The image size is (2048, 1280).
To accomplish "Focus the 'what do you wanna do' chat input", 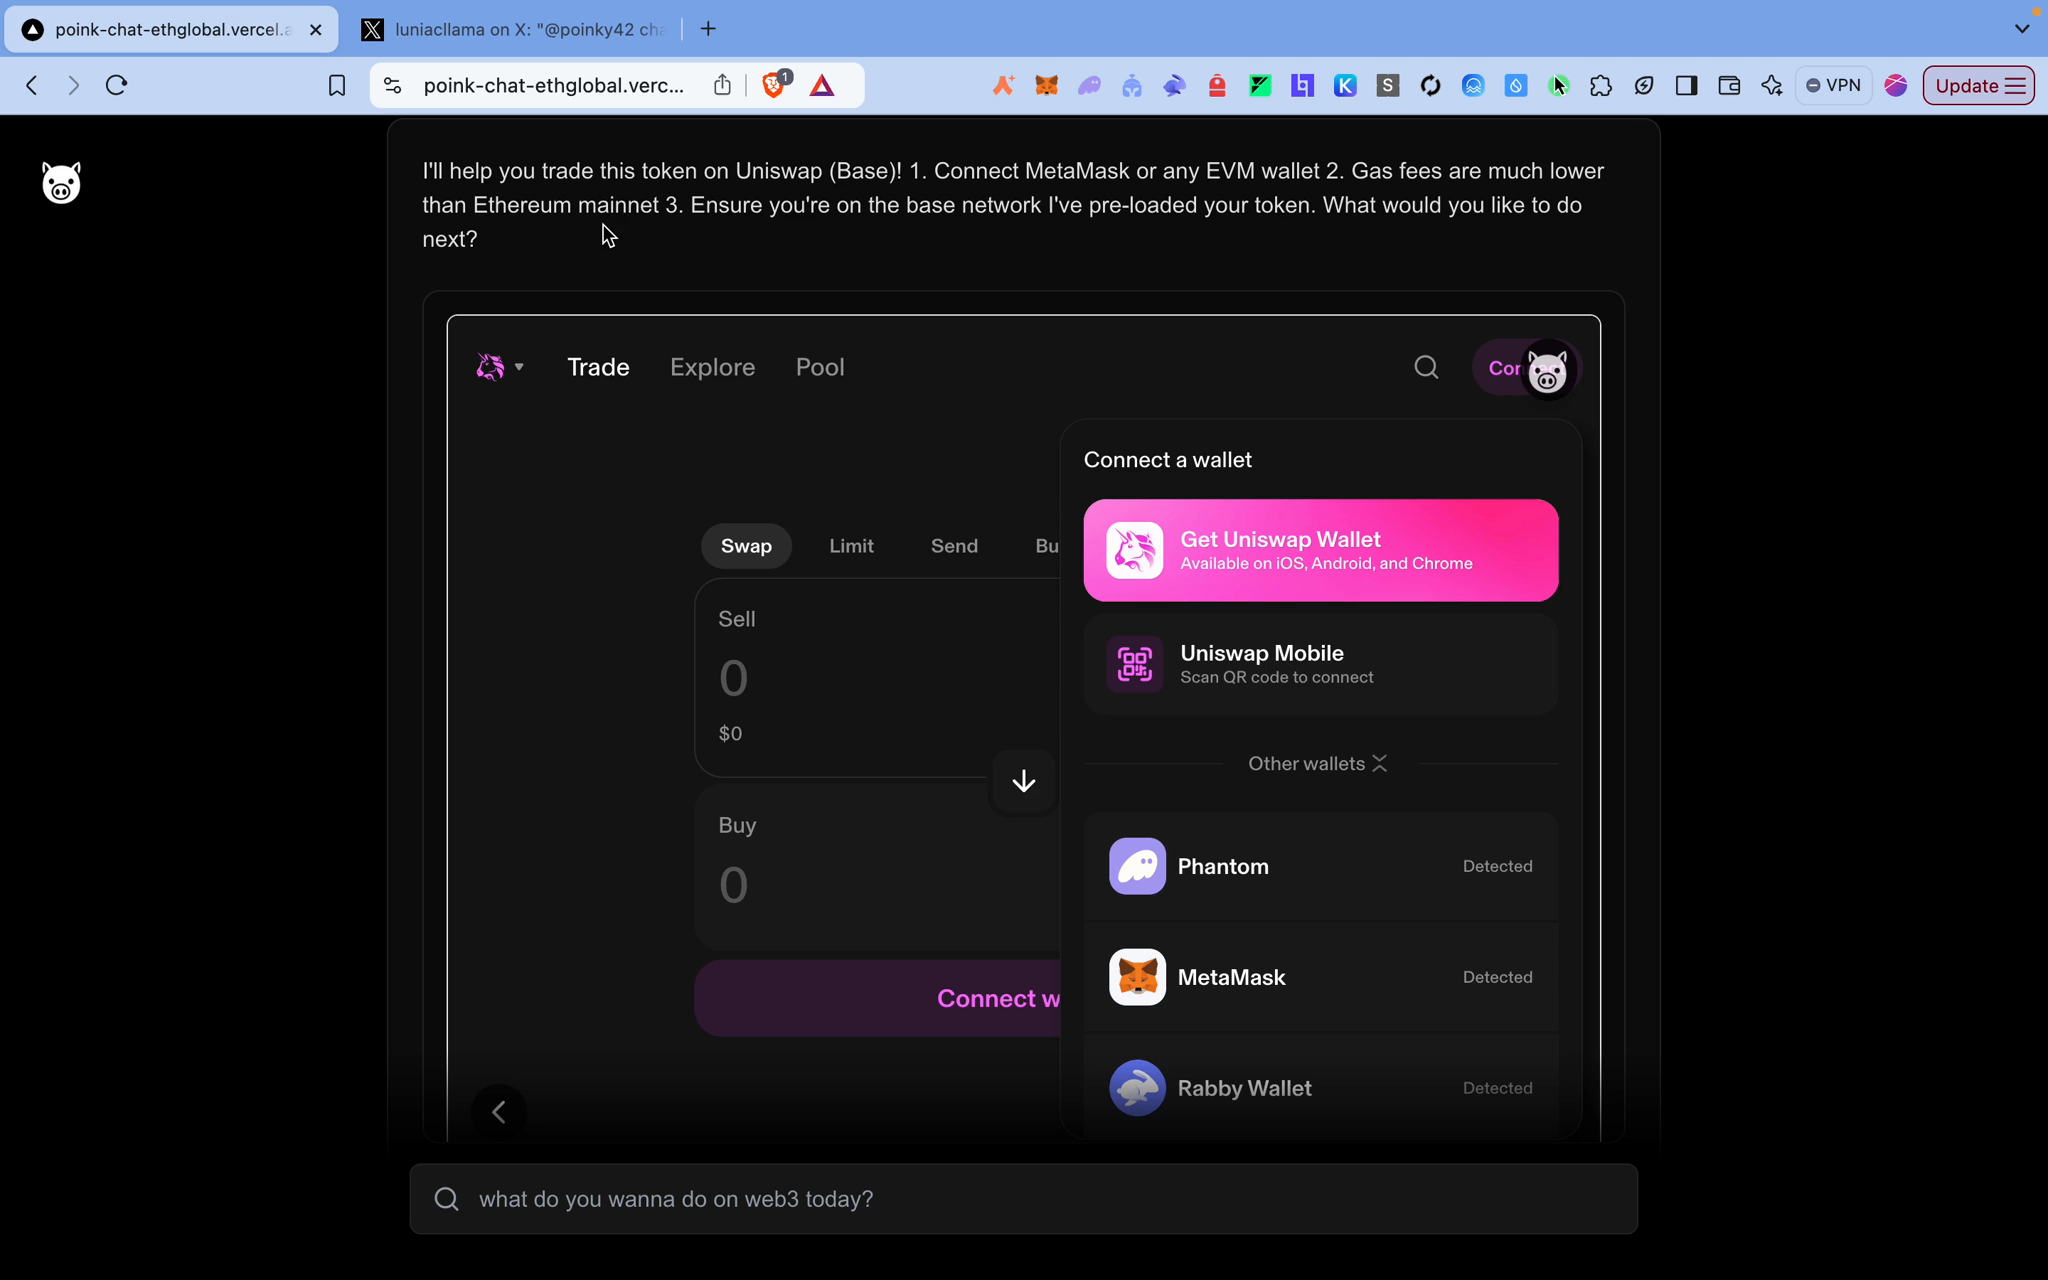I will pos(1023,1198).
